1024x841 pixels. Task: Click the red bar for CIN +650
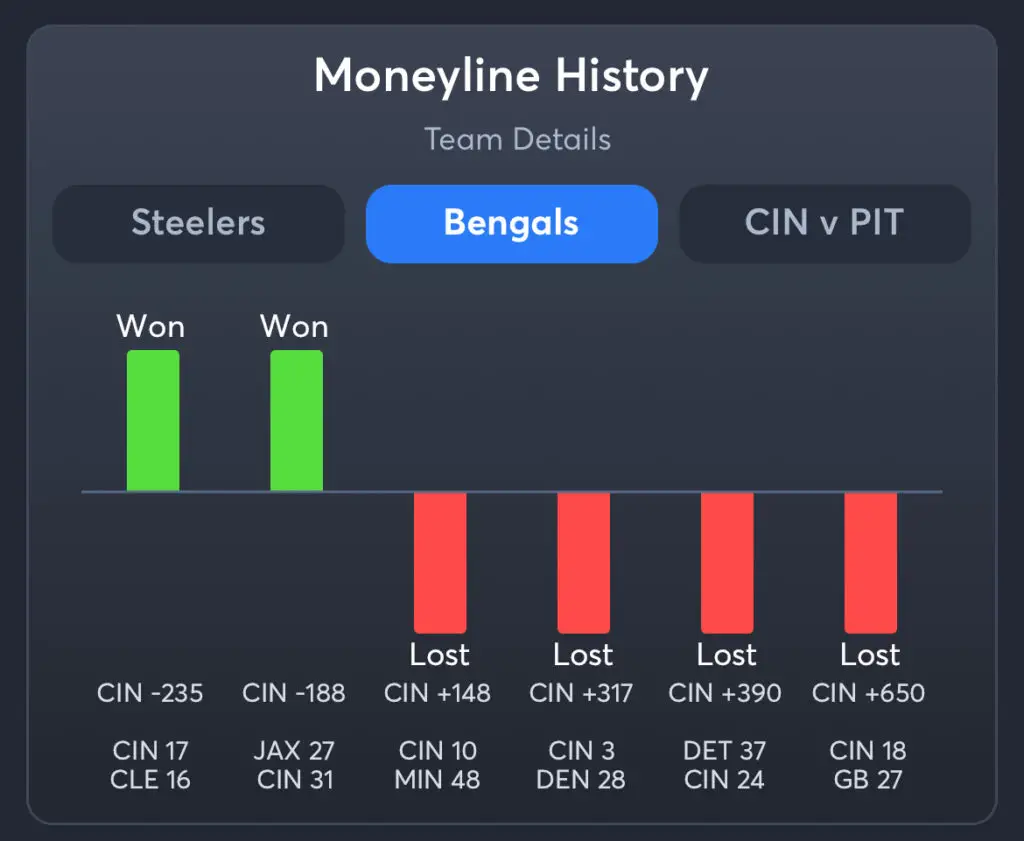(870, 561)
